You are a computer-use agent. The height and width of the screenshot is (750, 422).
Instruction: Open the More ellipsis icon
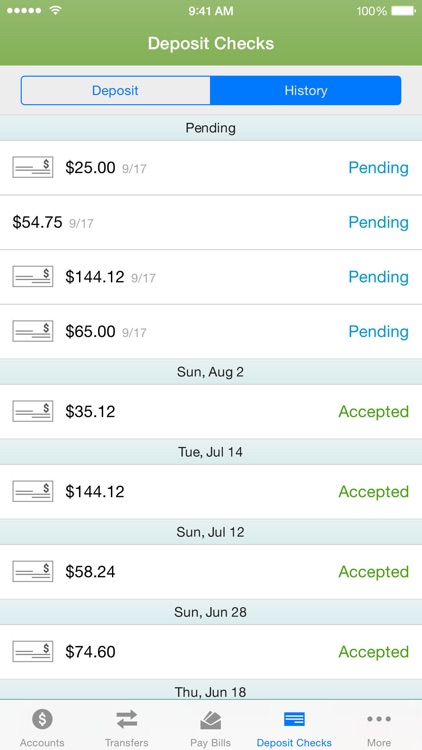pos(379,718)
